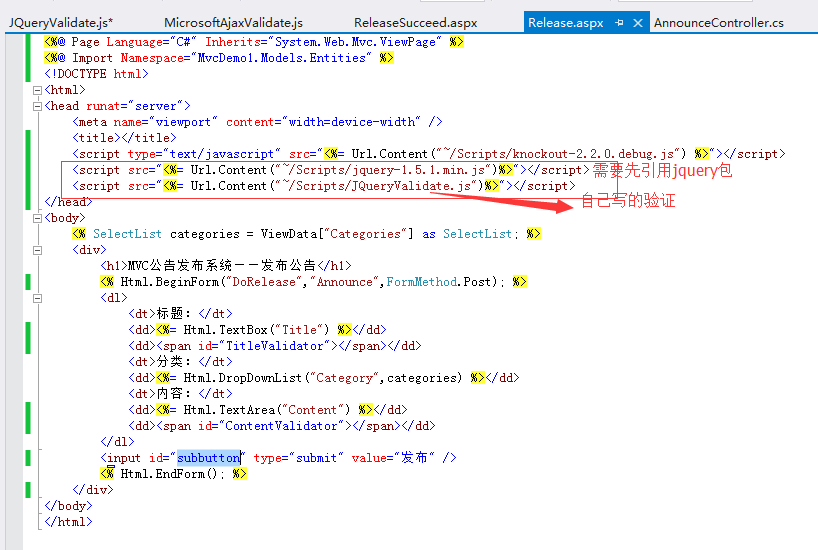This screenshot has height=550, width=818.
Task: Open the AnnounceController.cs tab
Action: point(718,23)
